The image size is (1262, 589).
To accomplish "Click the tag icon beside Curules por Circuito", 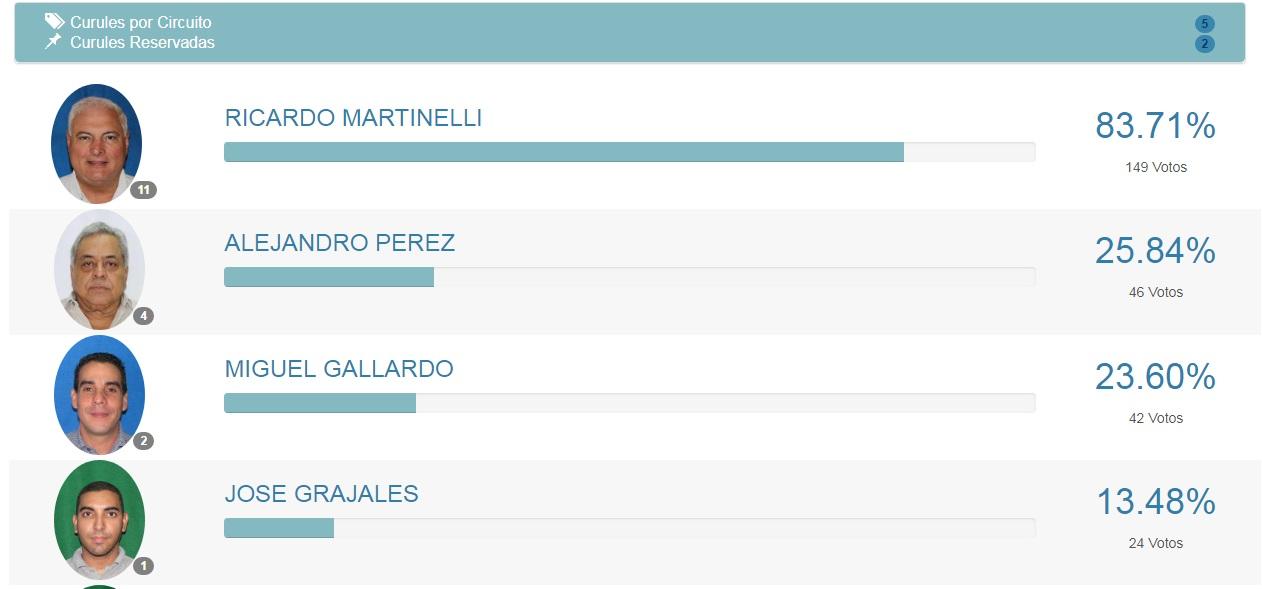I will click(54, 22).
